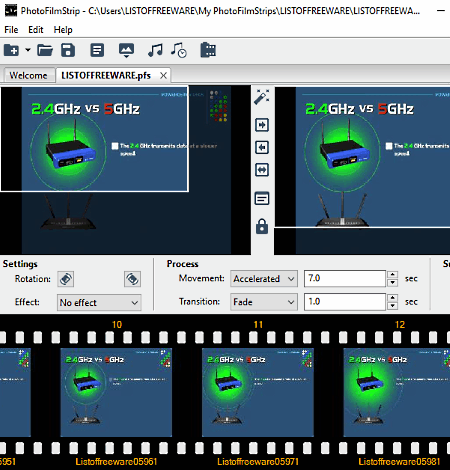450x470 pixels.
Task: Switch to the Welcome tab
Action: click(x=28, y=76)
